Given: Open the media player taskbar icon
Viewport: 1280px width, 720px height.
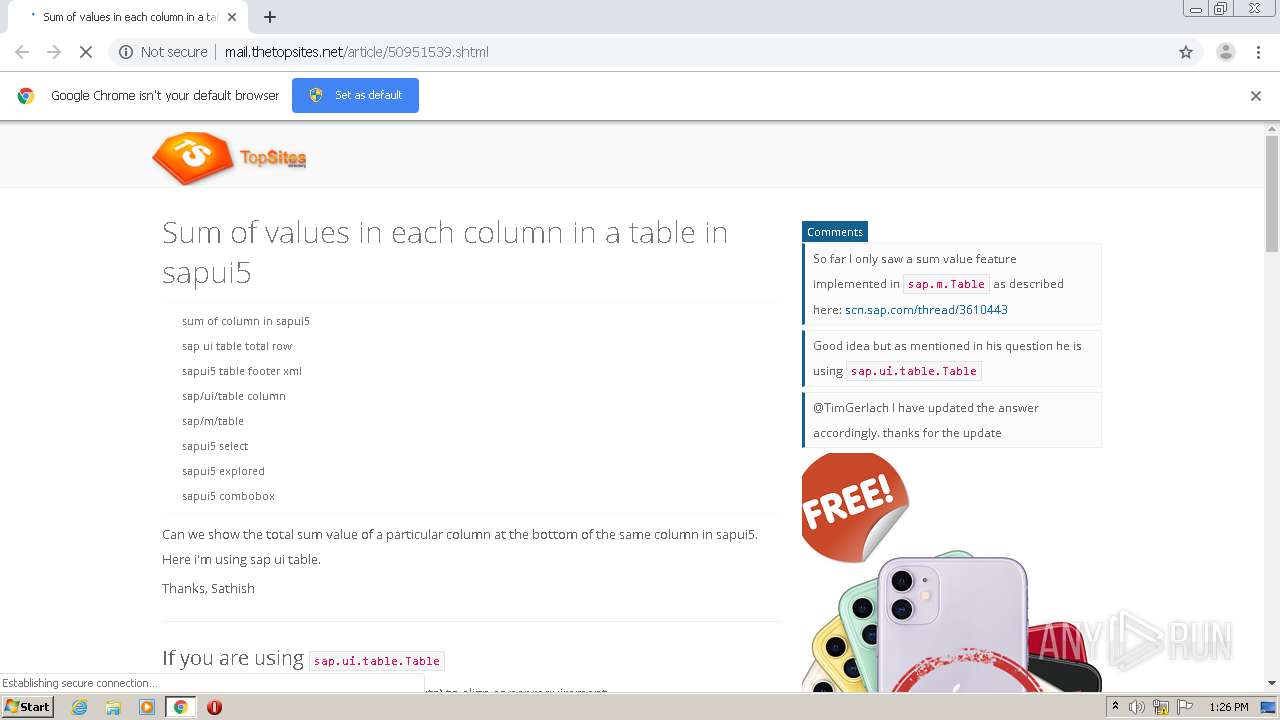Looking at the screenshot, I should tap(147, 707).
